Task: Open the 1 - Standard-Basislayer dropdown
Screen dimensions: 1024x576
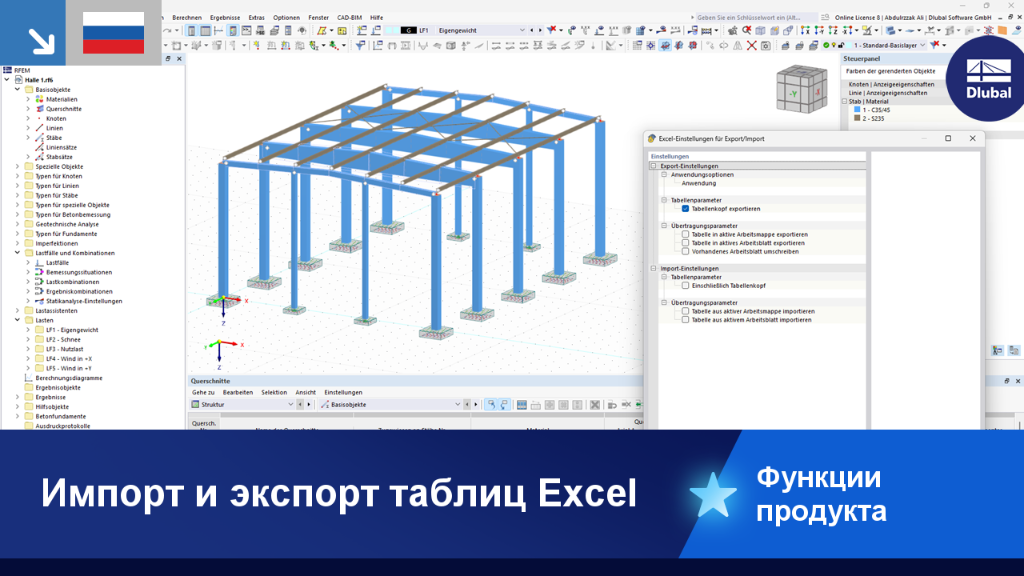Action: [x=923, y=45]
